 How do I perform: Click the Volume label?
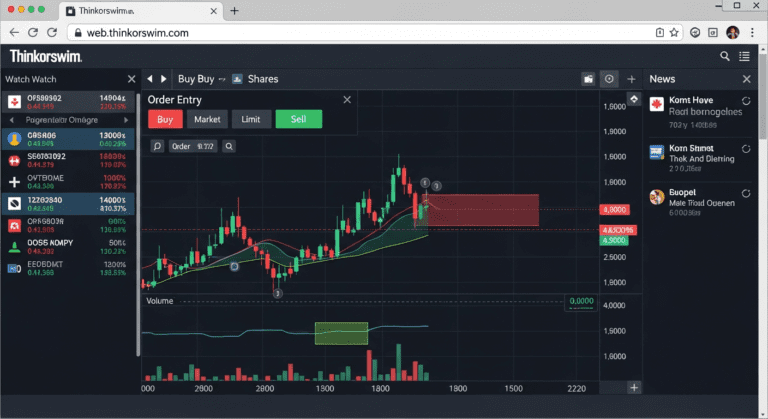click(x=160, y=301)
